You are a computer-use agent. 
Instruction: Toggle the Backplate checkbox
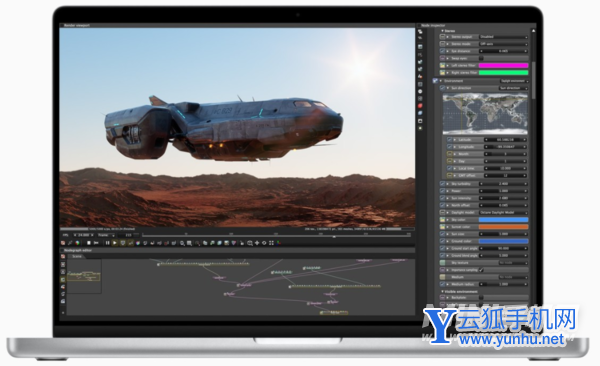click(x=481, y=297)
